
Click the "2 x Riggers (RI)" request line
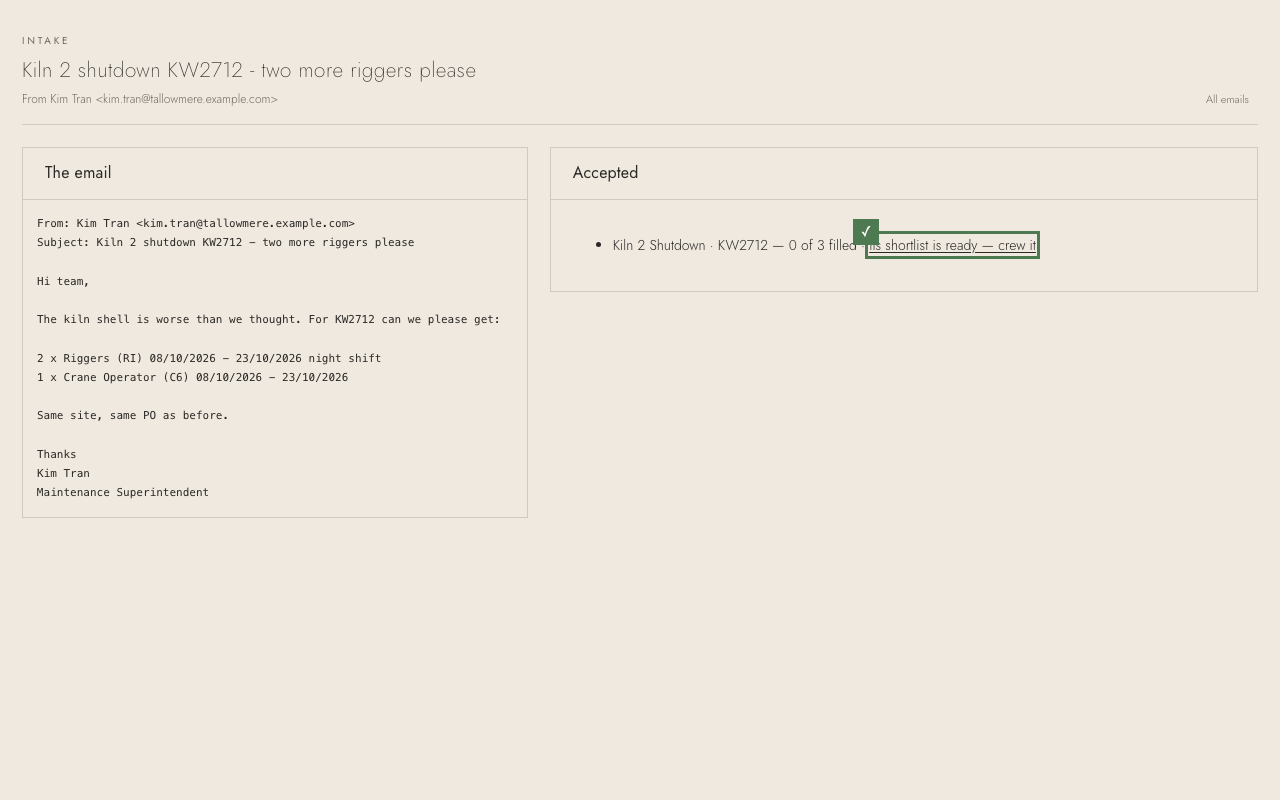pyautogui.click(x=209, y=358)
